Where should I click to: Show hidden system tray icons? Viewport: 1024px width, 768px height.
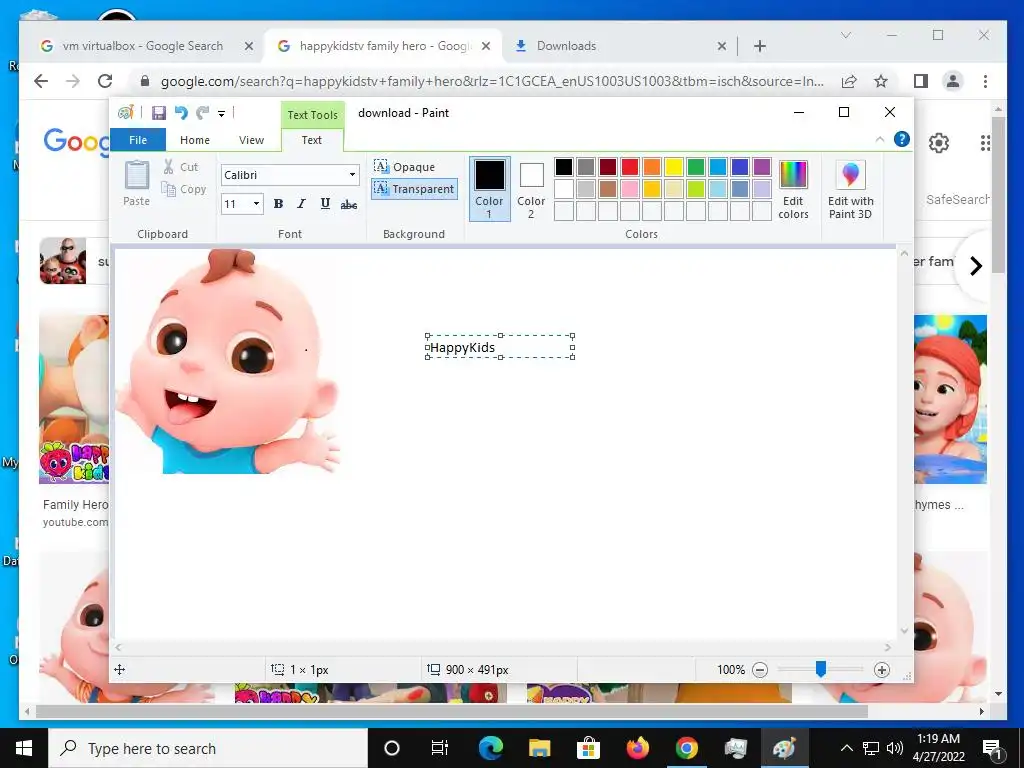click(846, 748)
